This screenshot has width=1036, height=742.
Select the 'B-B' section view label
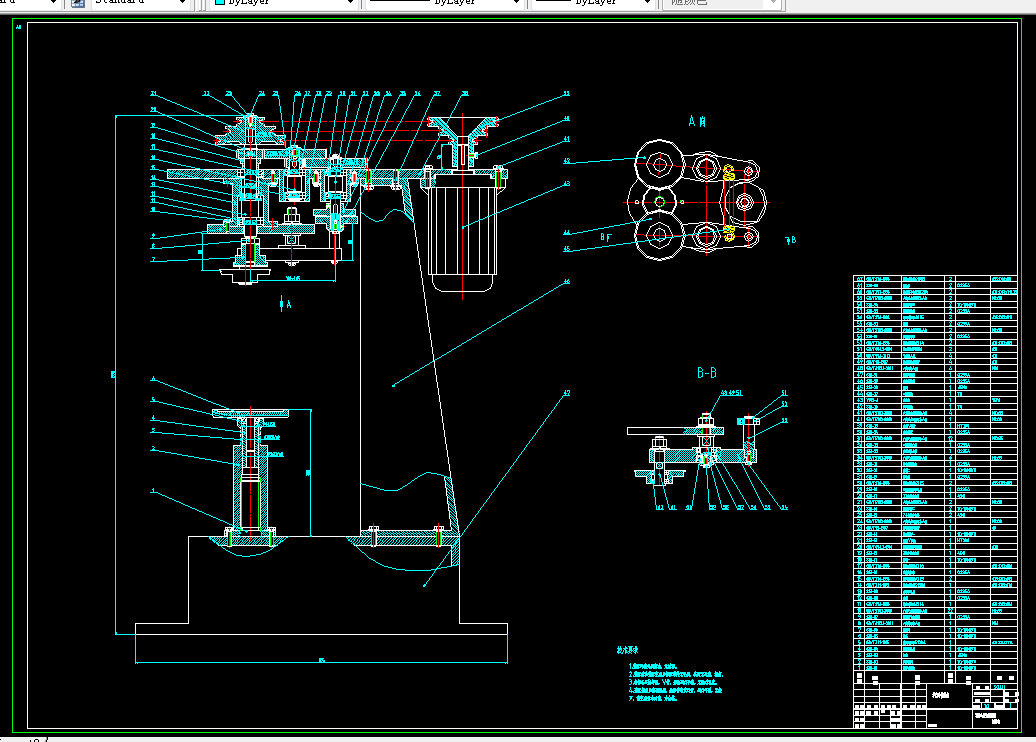coord(707,373)
